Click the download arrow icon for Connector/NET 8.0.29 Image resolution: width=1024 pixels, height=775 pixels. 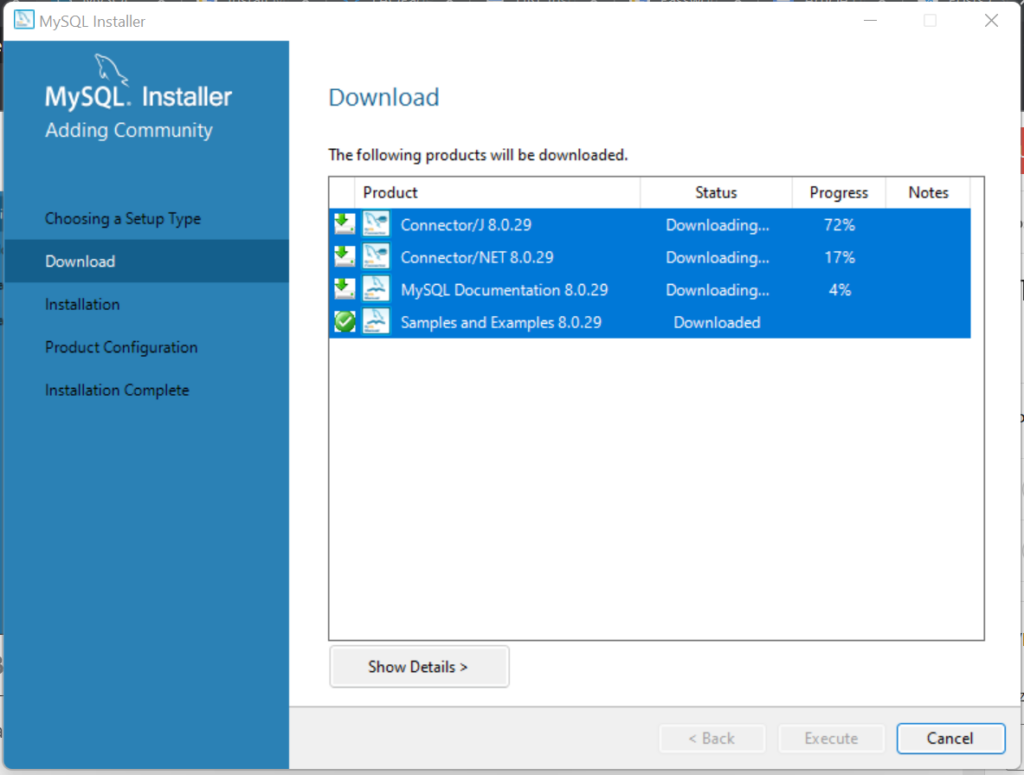point(344,257)
